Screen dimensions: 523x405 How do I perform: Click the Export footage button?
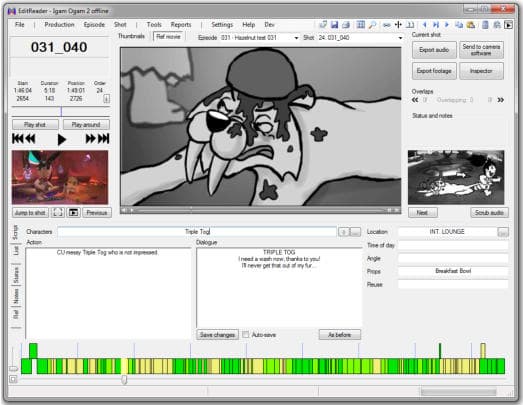pyautogui.click(x=434, y=71)
